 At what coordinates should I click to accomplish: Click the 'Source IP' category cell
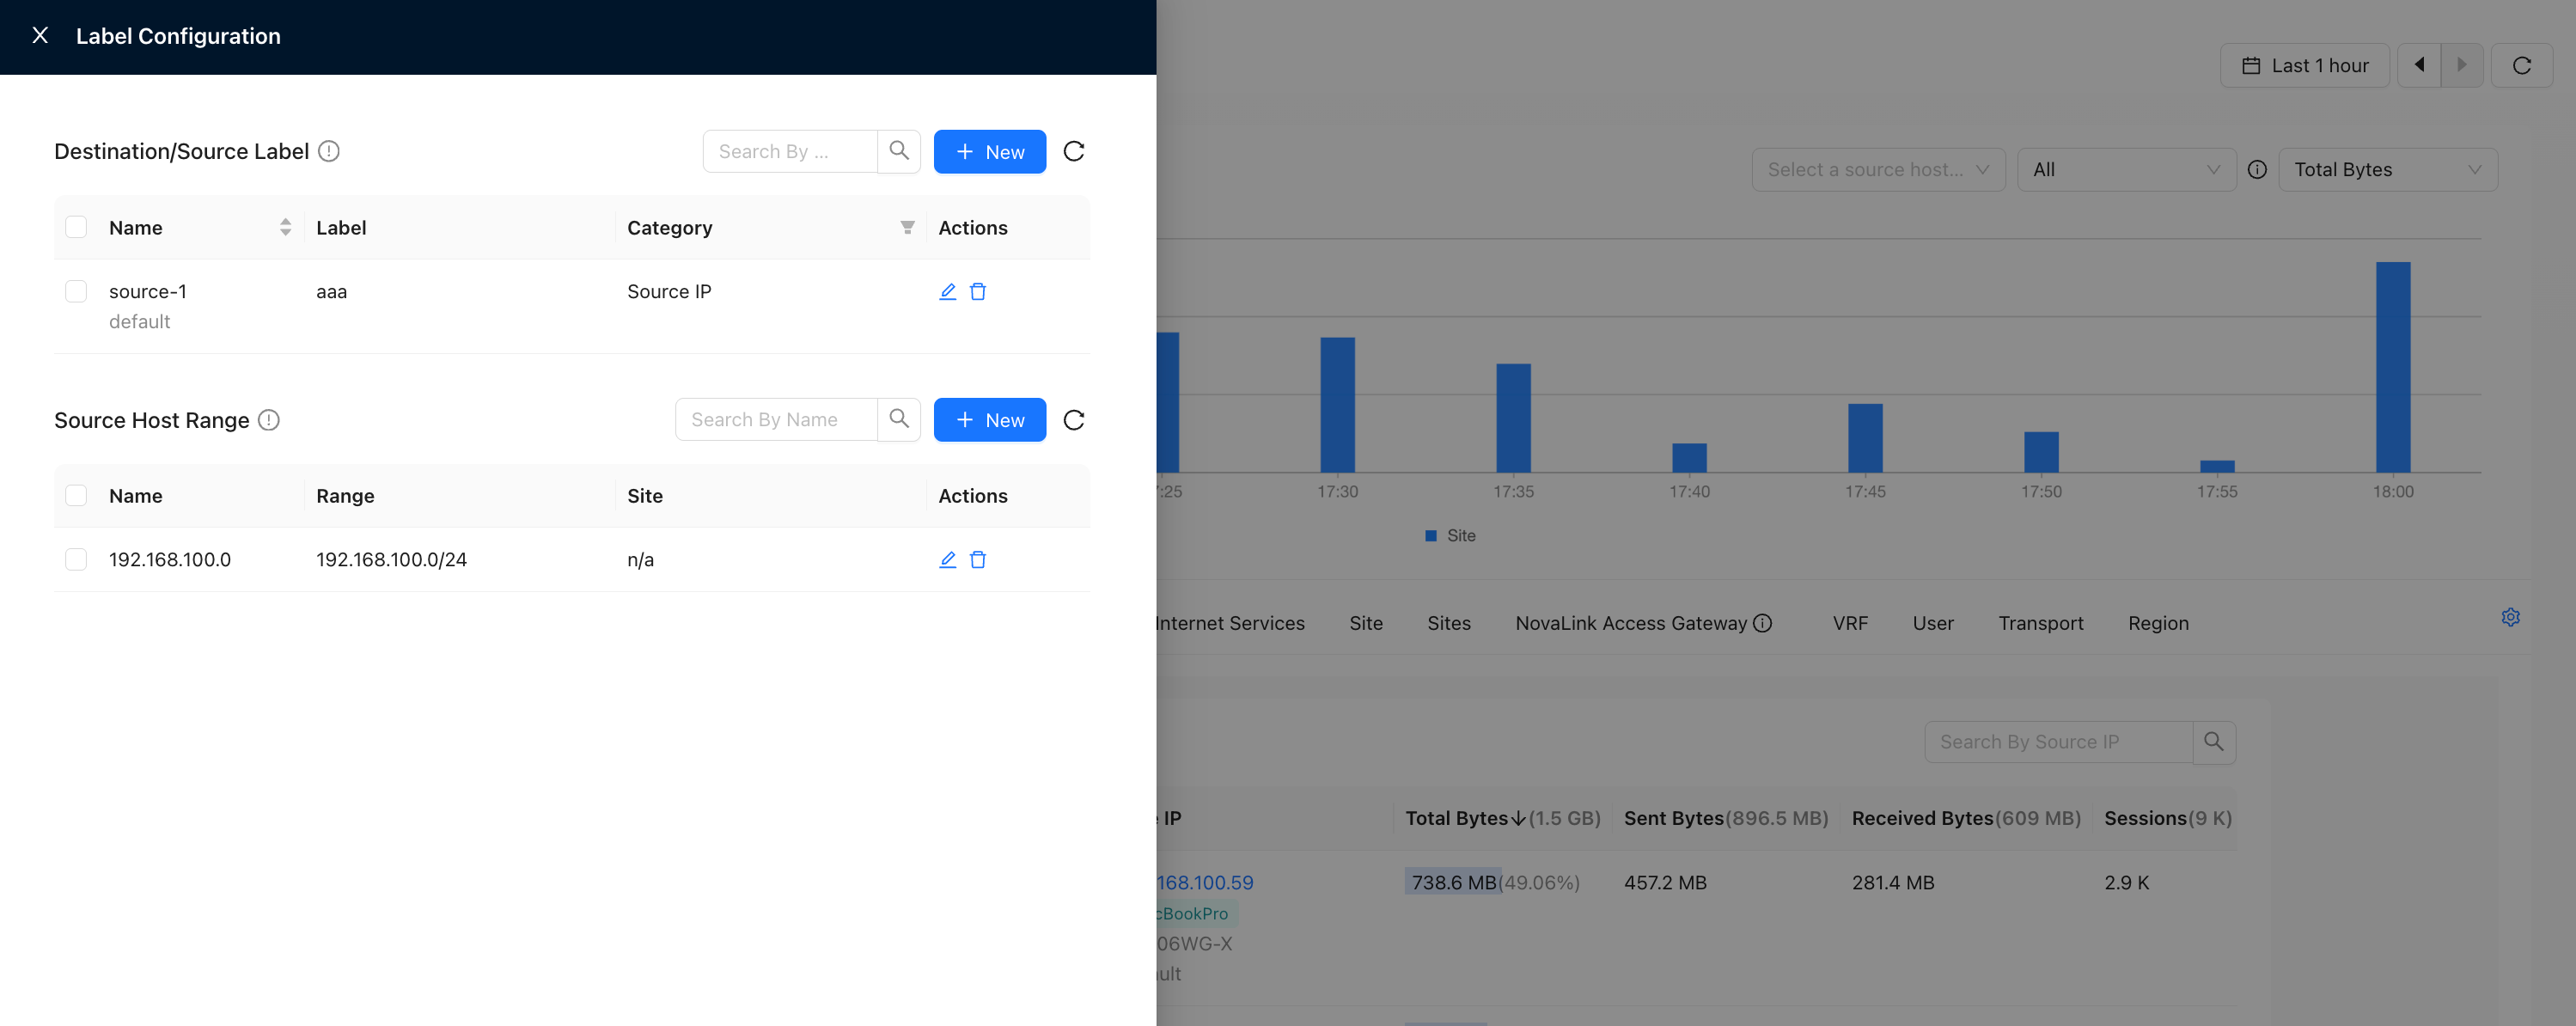tap(669, 291)
